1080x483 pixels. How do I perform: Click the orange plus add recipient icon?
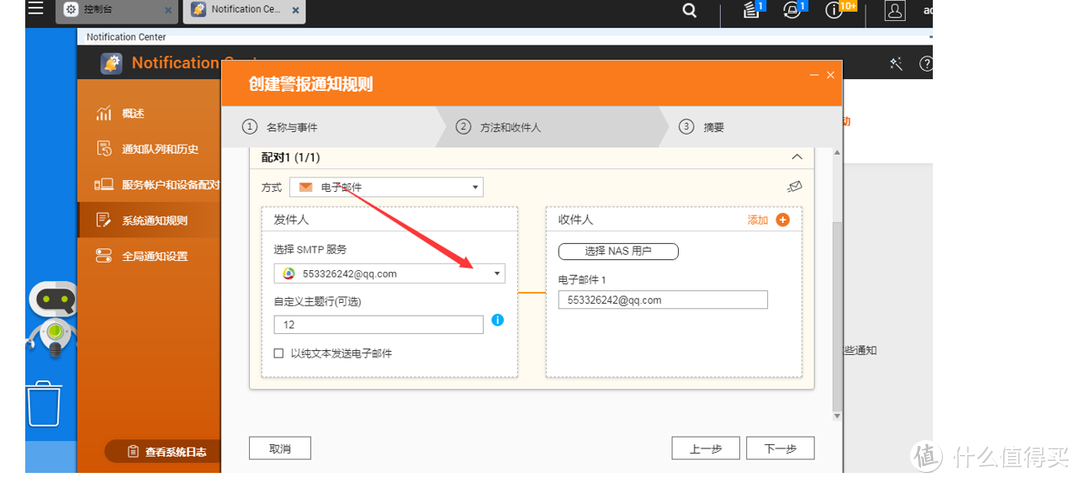click(x=782, y=220)
